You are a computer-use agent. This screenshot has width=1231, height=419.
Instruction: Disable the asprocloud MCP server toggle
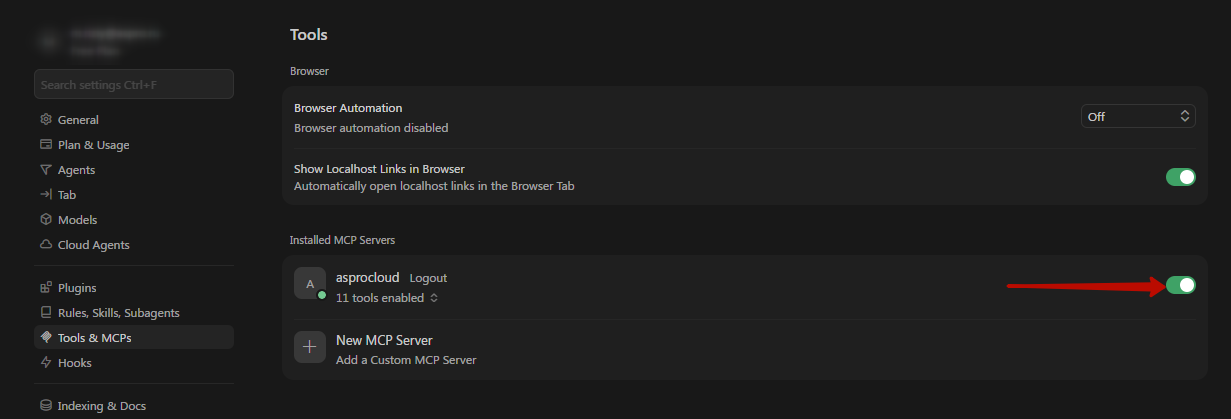tap(1180, 286)
